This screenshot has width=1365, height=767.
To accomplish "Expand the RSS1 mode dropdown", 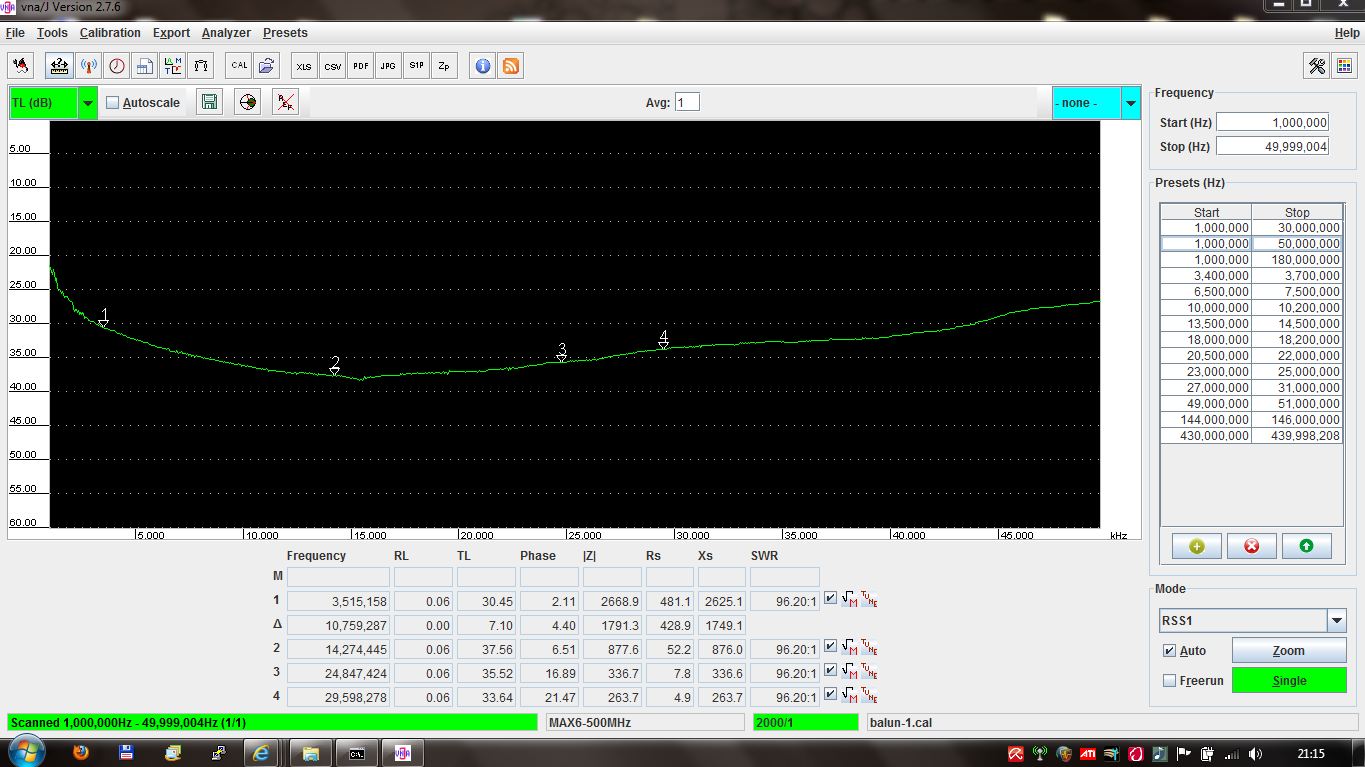I will click(1337, 621).
